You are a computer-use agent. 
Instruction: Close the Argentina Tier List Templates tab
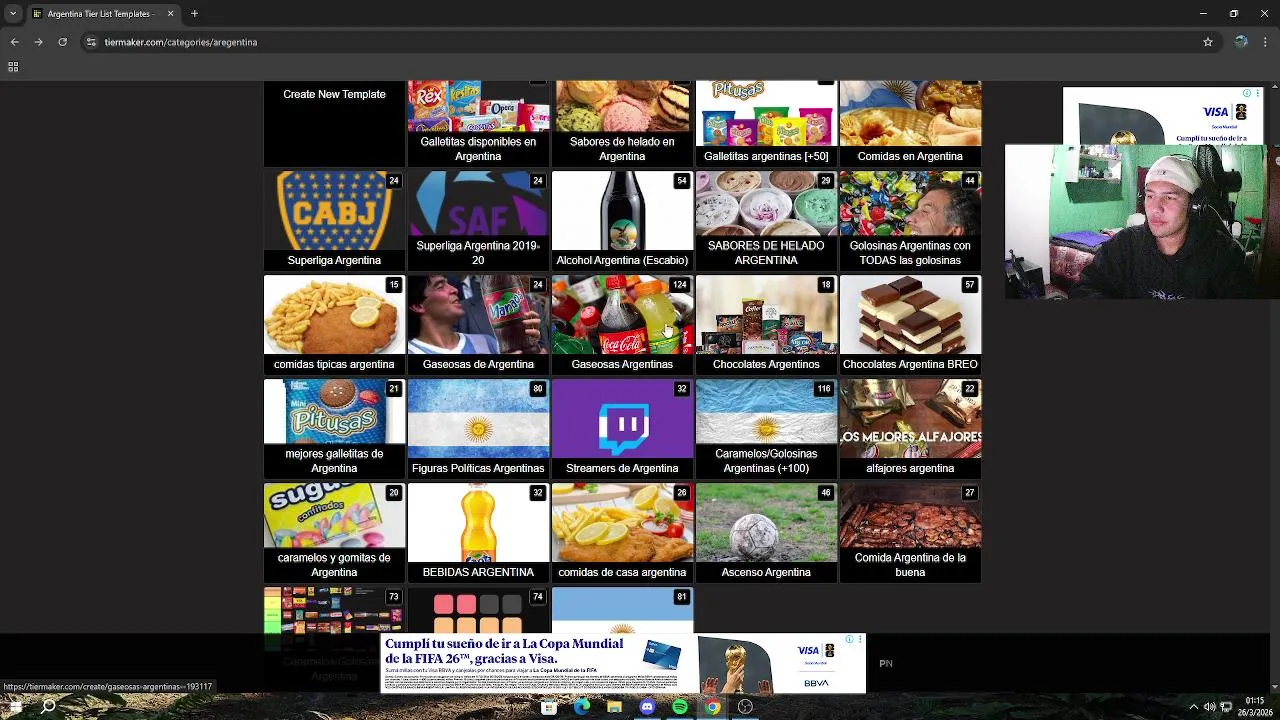[x=170, y=14]
